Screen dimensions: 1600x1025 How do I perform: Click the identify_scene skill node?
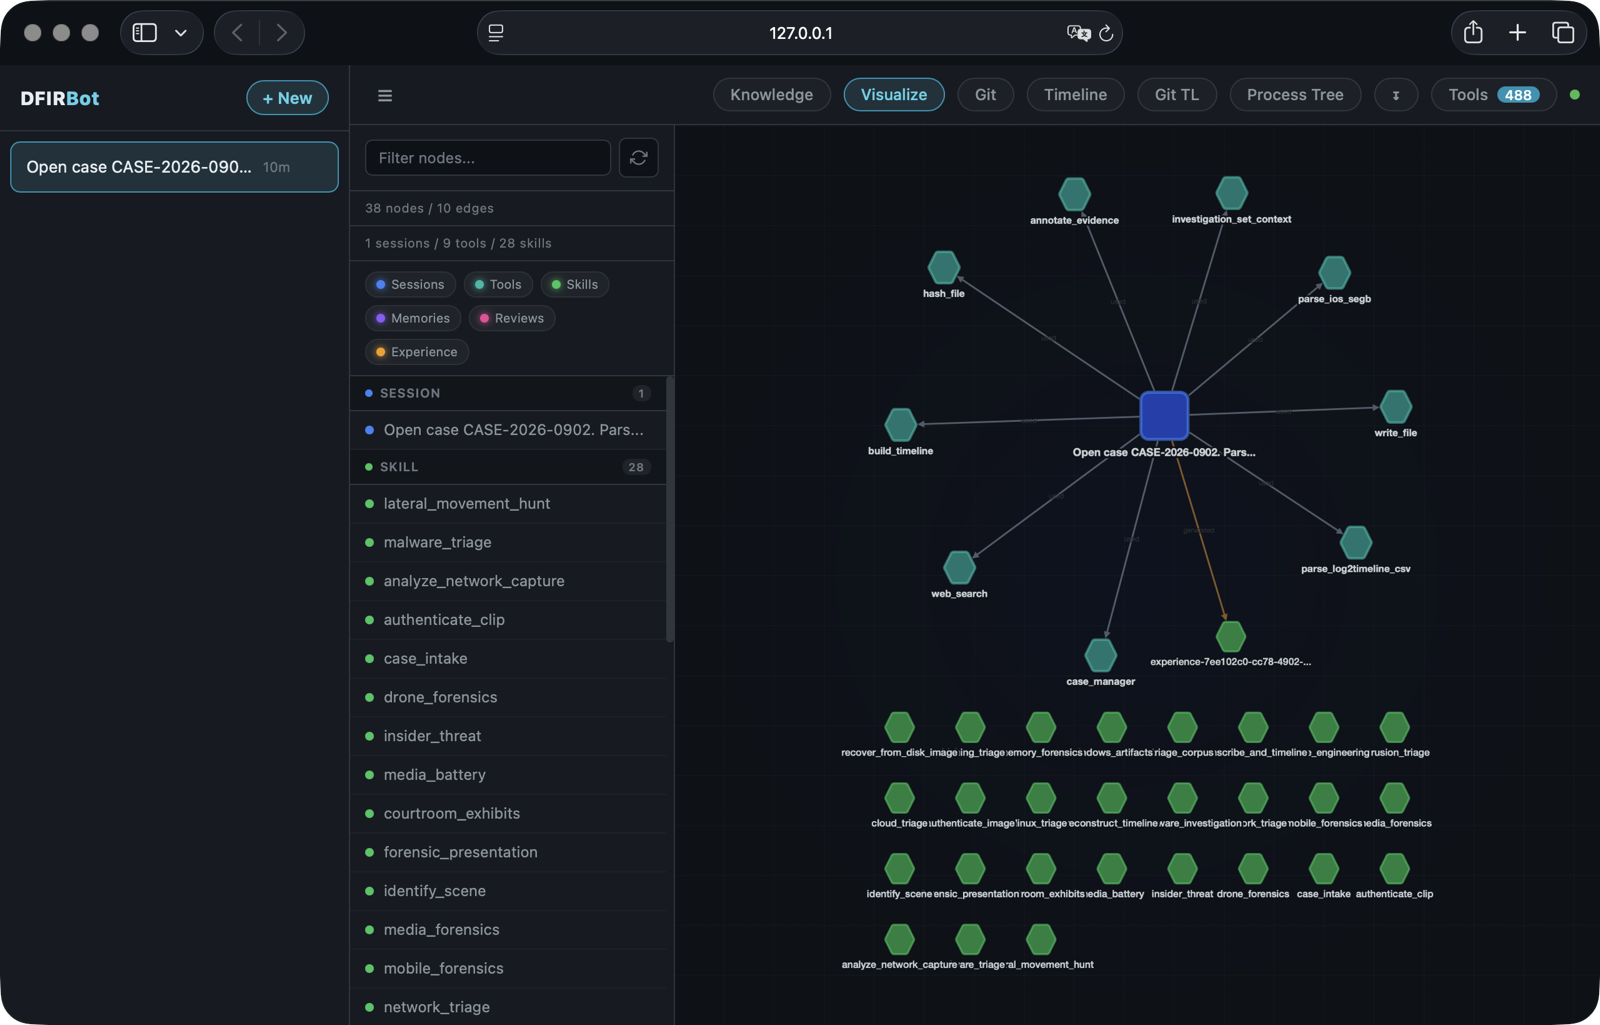pos(899,869)
